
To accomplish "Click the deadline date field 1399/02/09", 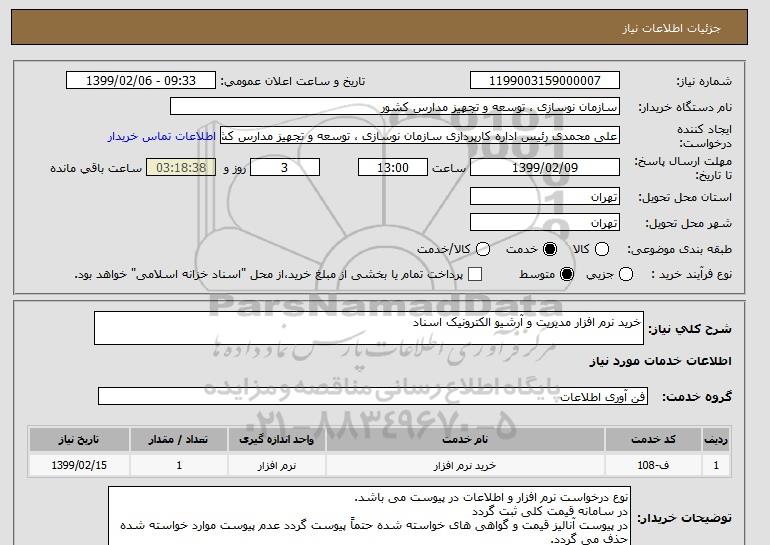I will 545,167.
